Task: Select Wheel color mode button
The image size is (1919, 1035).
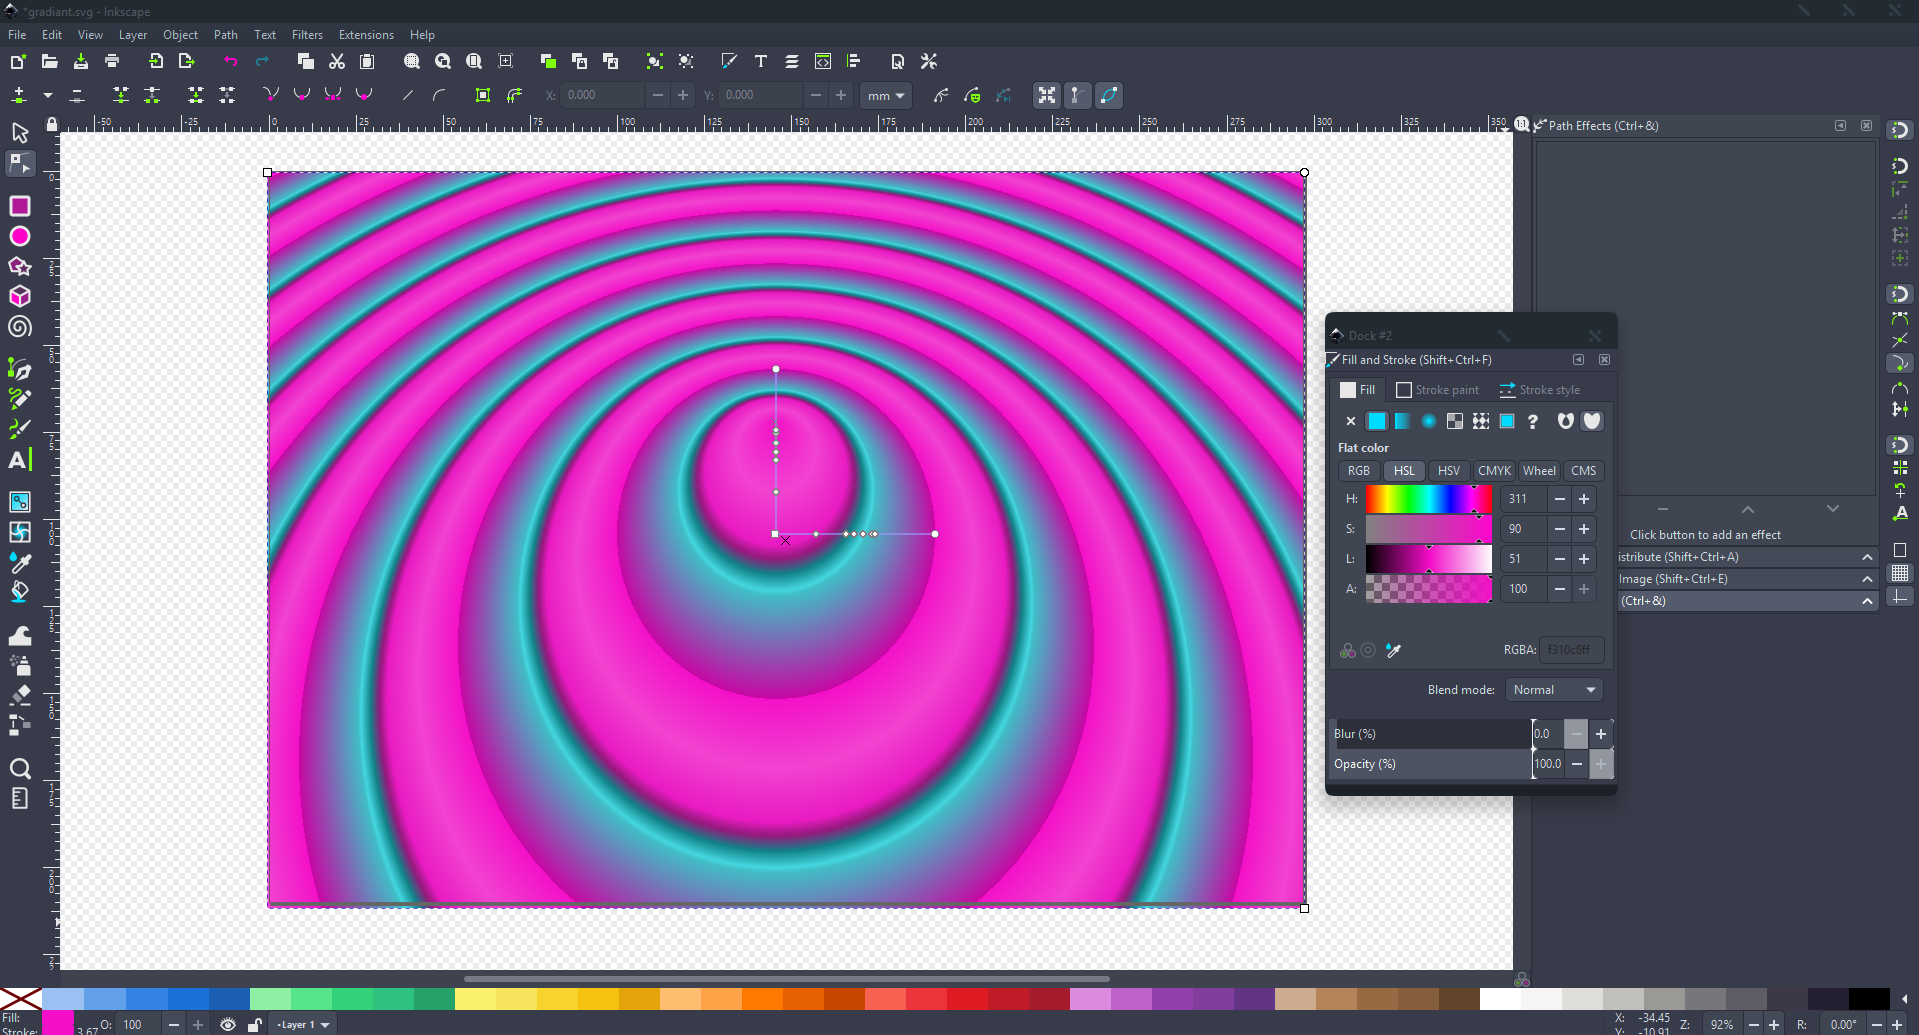Action: point(1539,471)
